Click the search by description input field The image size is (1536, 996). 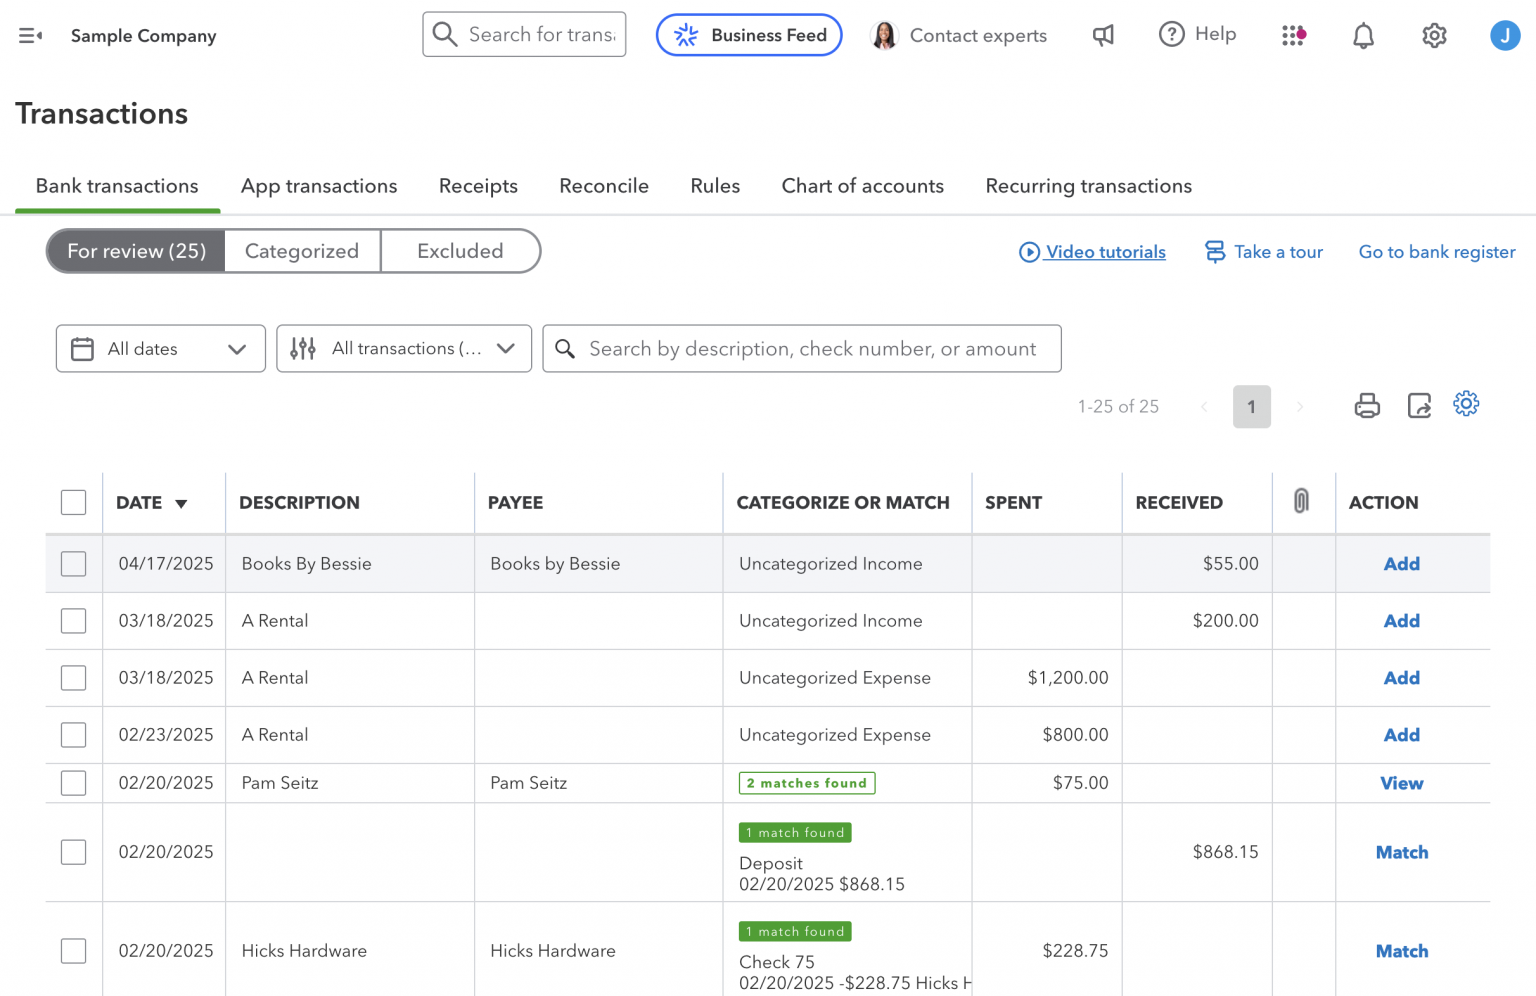click(802, 348)
